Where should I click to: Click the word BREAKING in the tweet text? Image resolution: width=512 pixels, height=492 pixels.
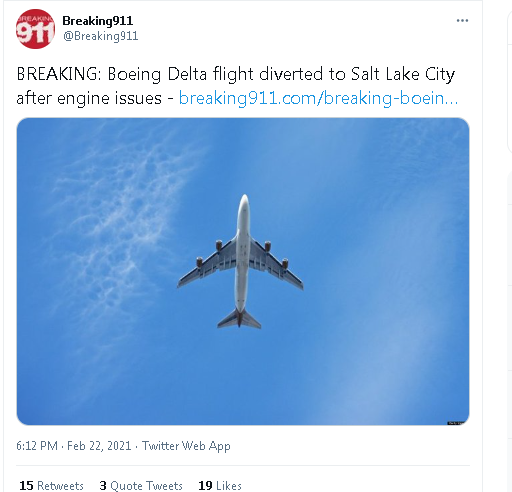tap(56, 74)
